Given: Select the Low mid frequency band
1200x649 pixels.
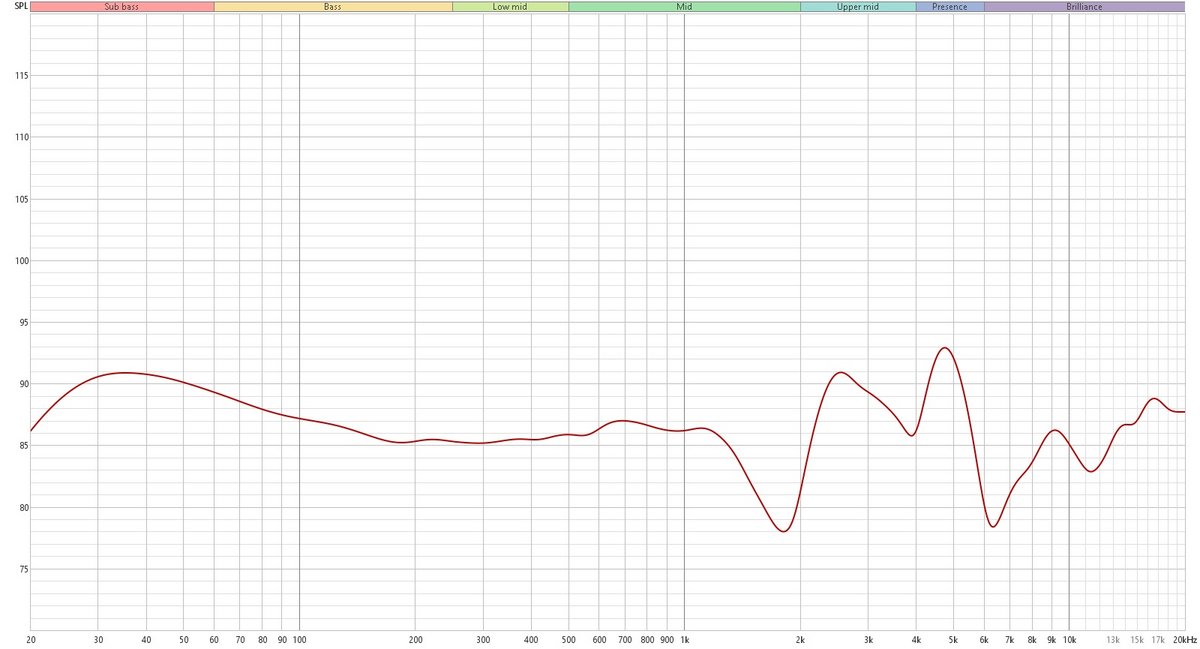Looking at the screenshot, I should pos(510,6).
